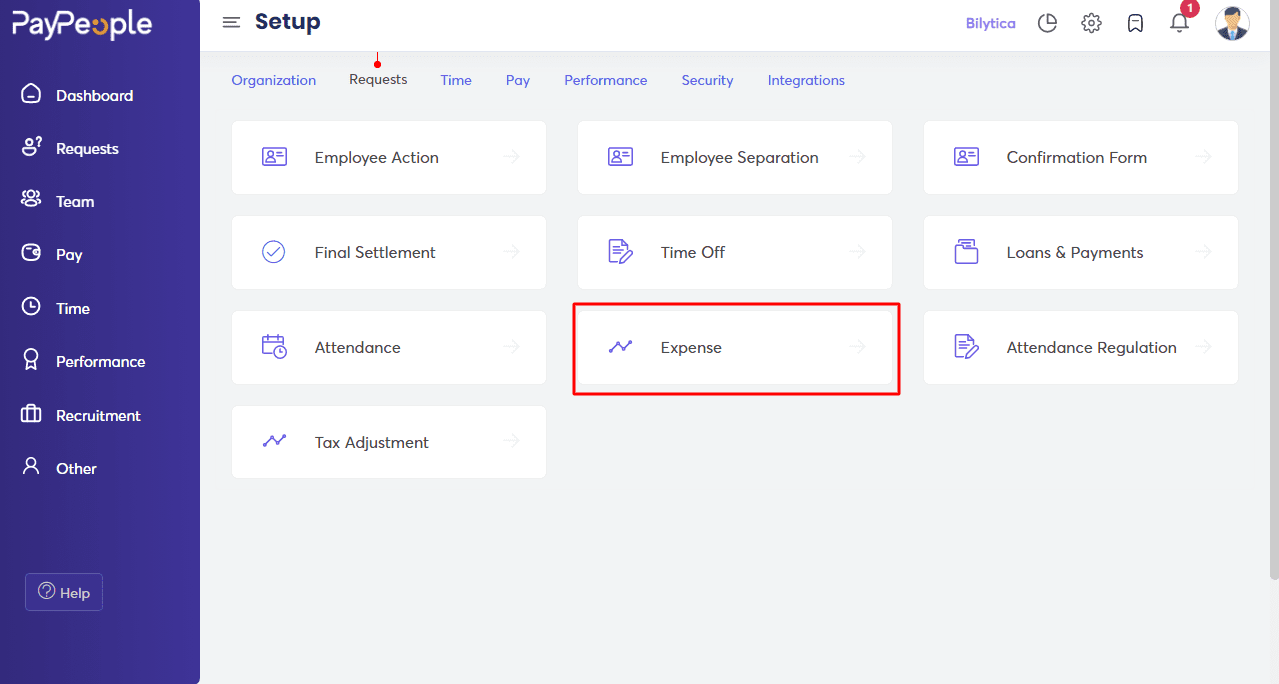Click the Requests icon in sidebar
Viewport: 1279px width, 684px height.
[31, 147]
